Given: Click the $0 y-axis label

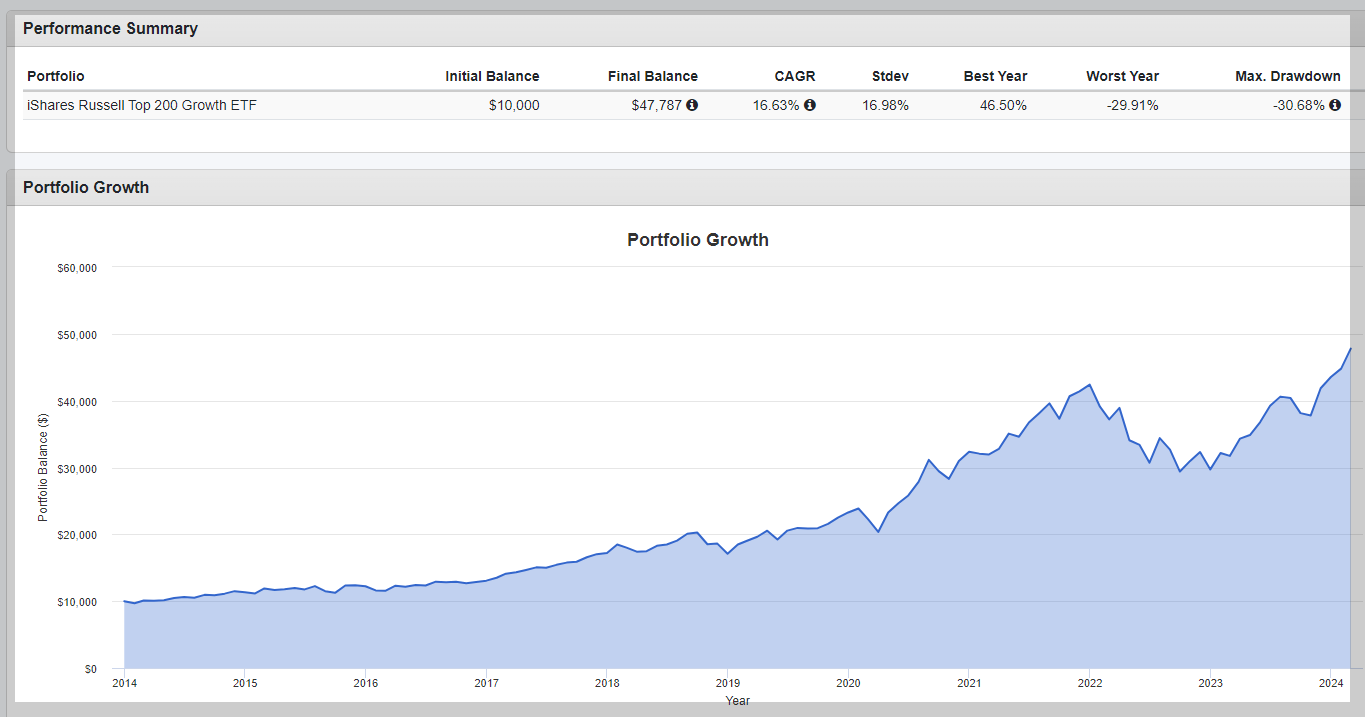Looking at the screenshot, I should coord(90,669).
